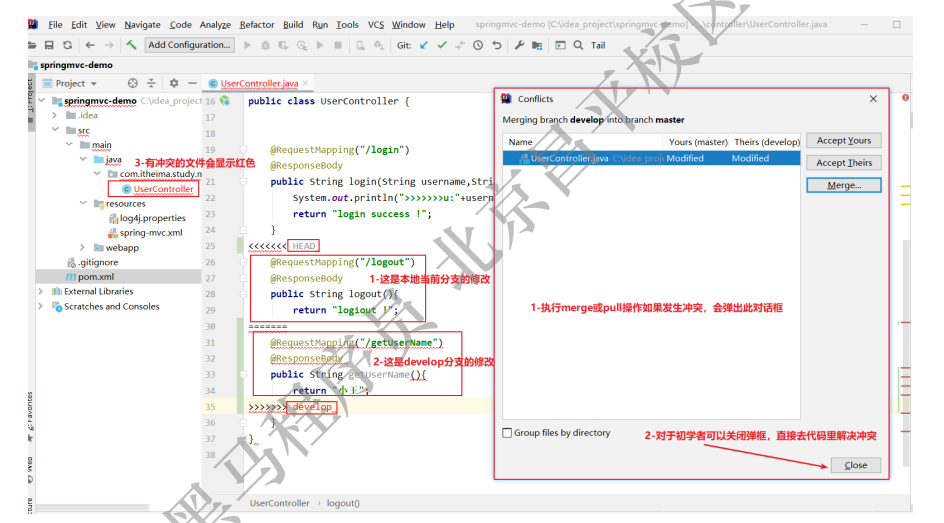Collapse the springmvc-demo root node
The height and width of the screenshot is (523, 944).
tap(42, 100)
